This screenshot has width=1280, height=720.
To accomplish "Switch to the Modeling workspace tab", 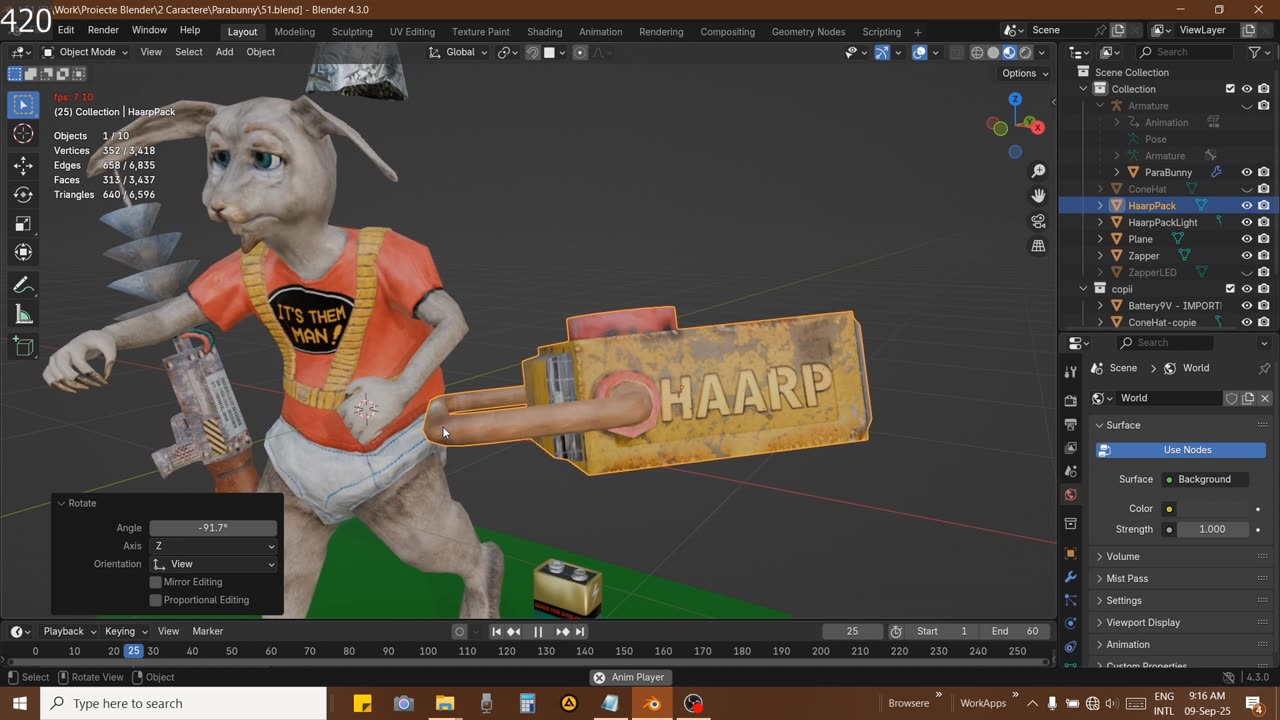I will pyautogui.click(x=294, y=32).
